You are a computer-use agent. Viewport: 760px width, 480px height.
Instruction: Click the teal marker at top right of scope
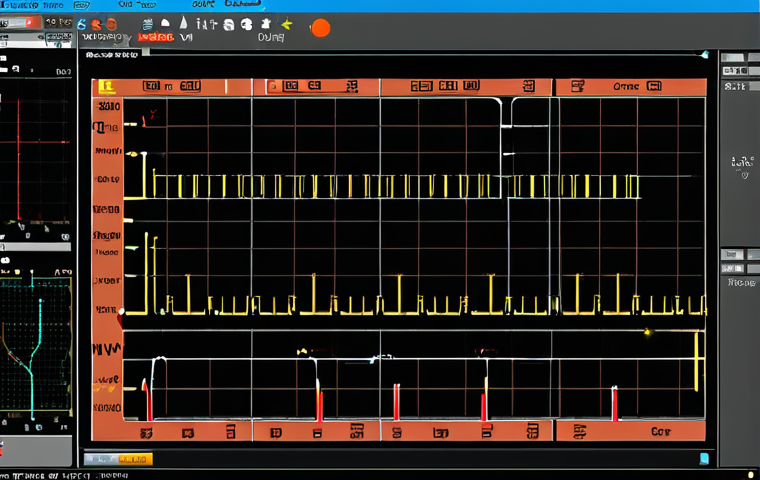[x=705, y=54]
